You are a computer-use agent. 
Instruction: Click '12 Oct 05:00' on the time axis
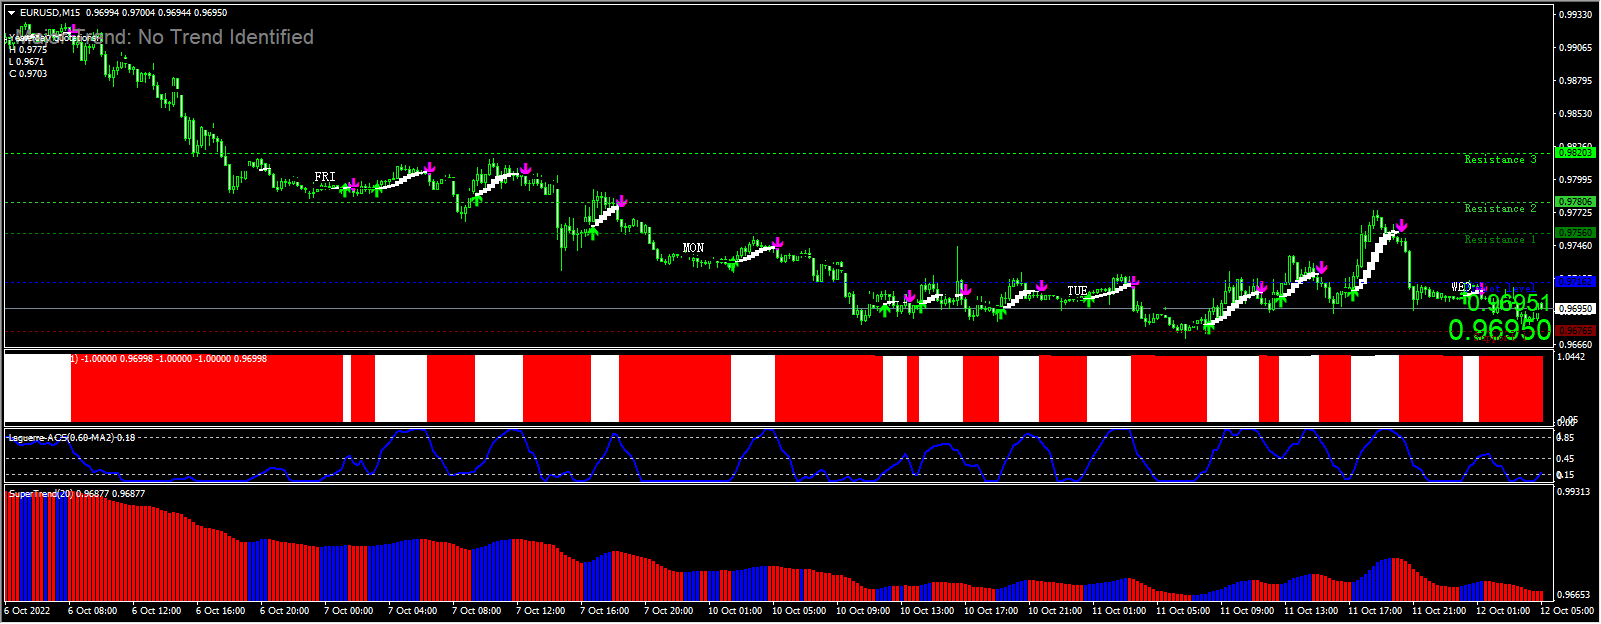point(1567,610)
